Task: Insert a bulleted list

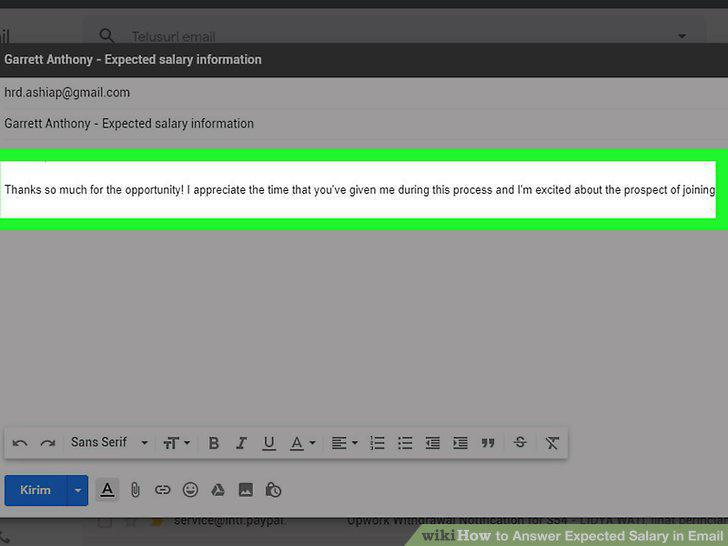Action: click(x=405, y=443)
